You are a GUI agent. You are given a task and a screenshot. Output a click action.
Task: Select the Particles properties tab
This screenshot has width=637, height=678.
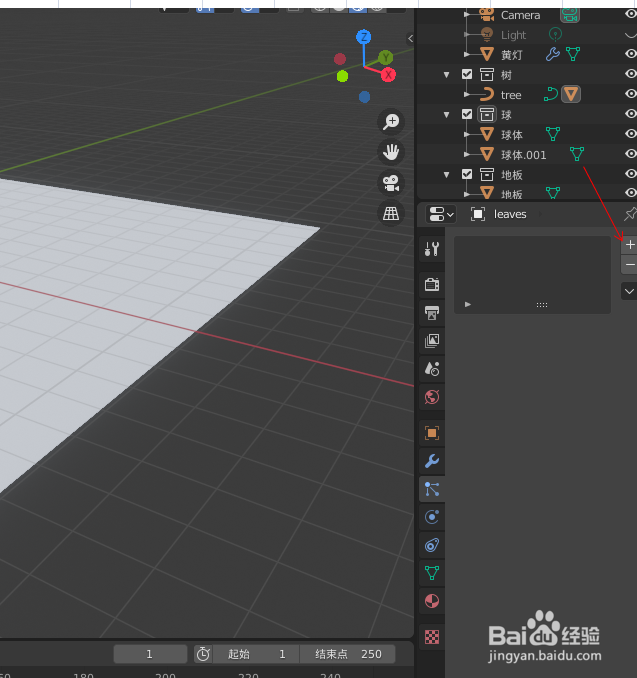[432, 489]
